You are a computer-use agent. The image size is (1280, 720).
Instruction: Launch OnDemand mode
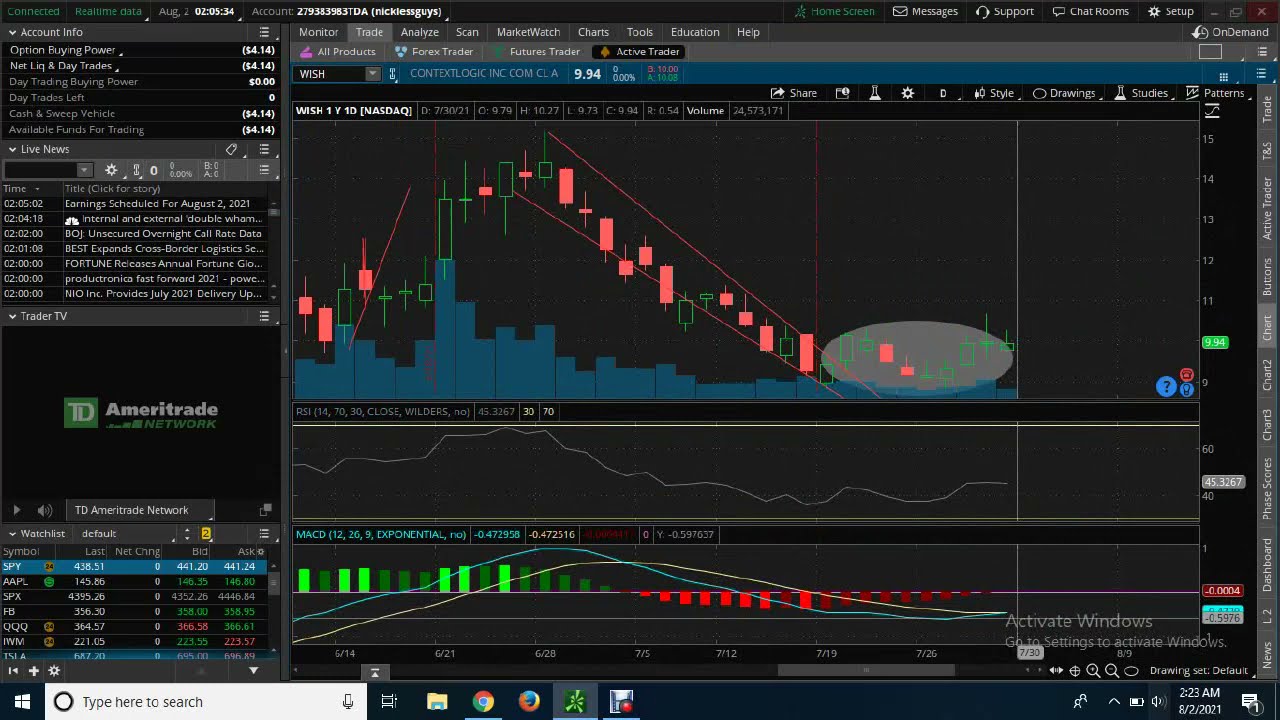[x=1231, y=32]
